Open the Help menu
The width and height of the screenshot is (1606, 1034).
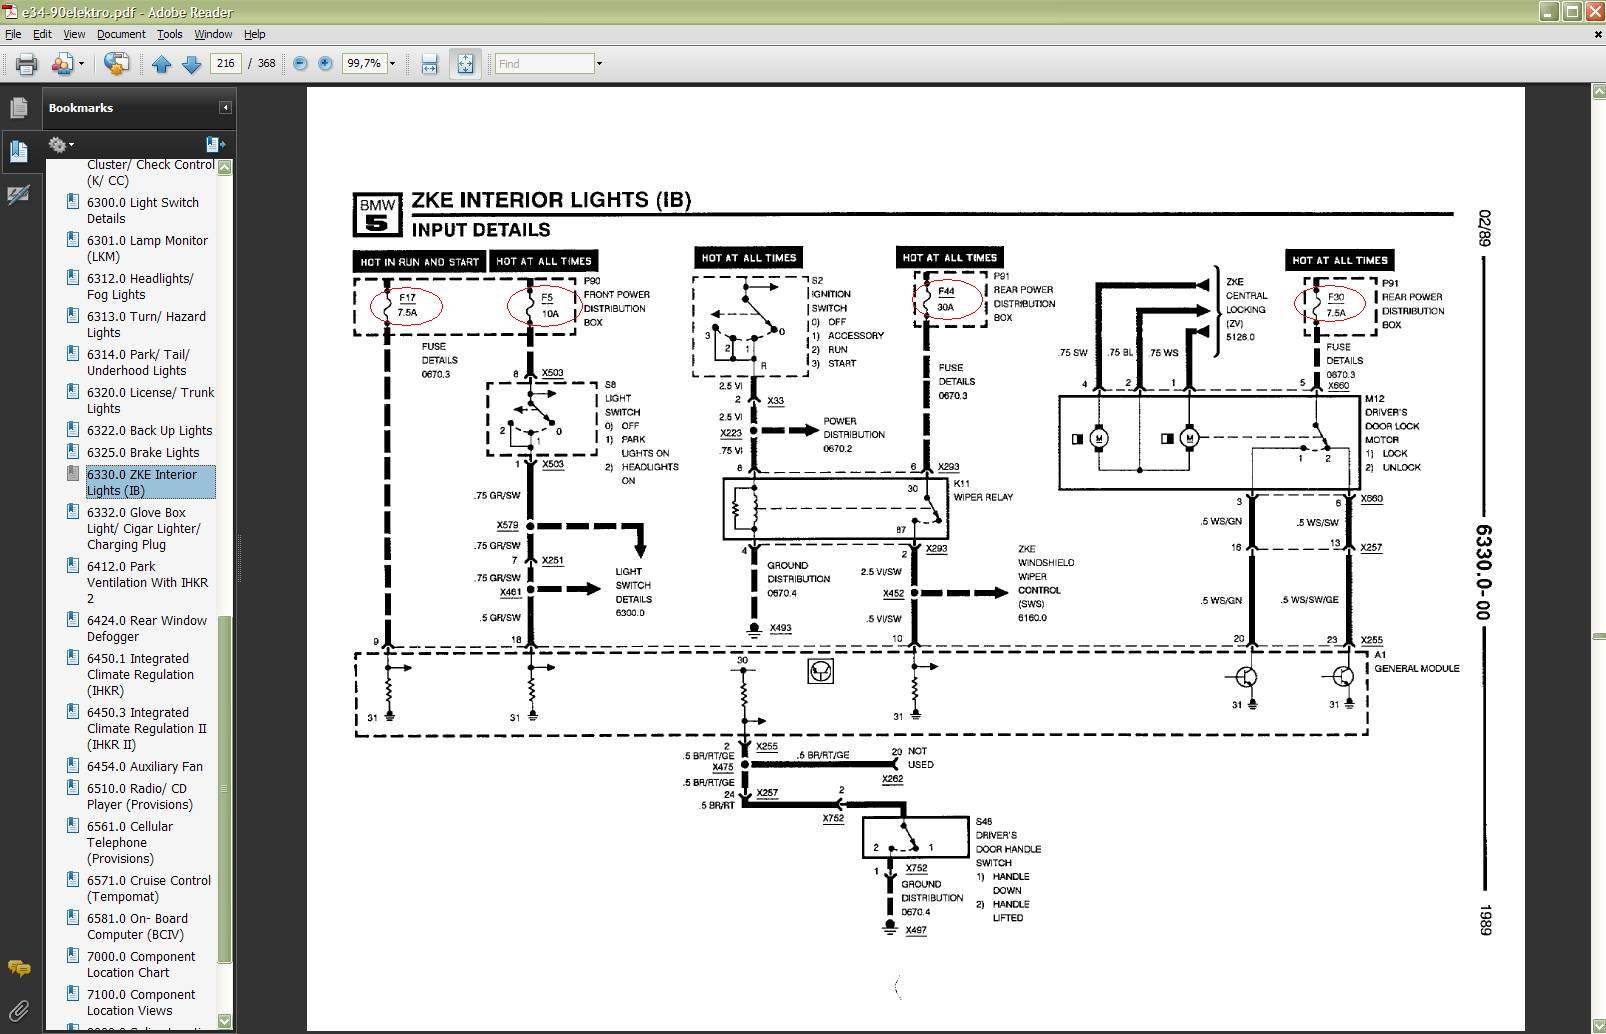[x=255, y=34]
